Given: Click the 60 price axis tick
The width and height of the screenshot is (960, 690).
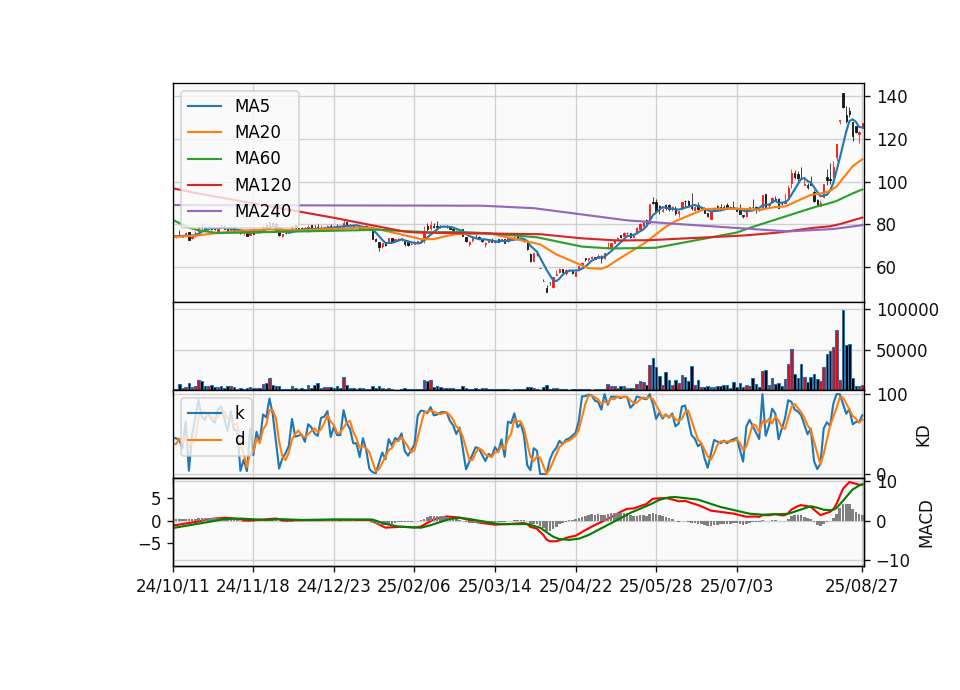Looking at the screenshot, I should [887, 268].
